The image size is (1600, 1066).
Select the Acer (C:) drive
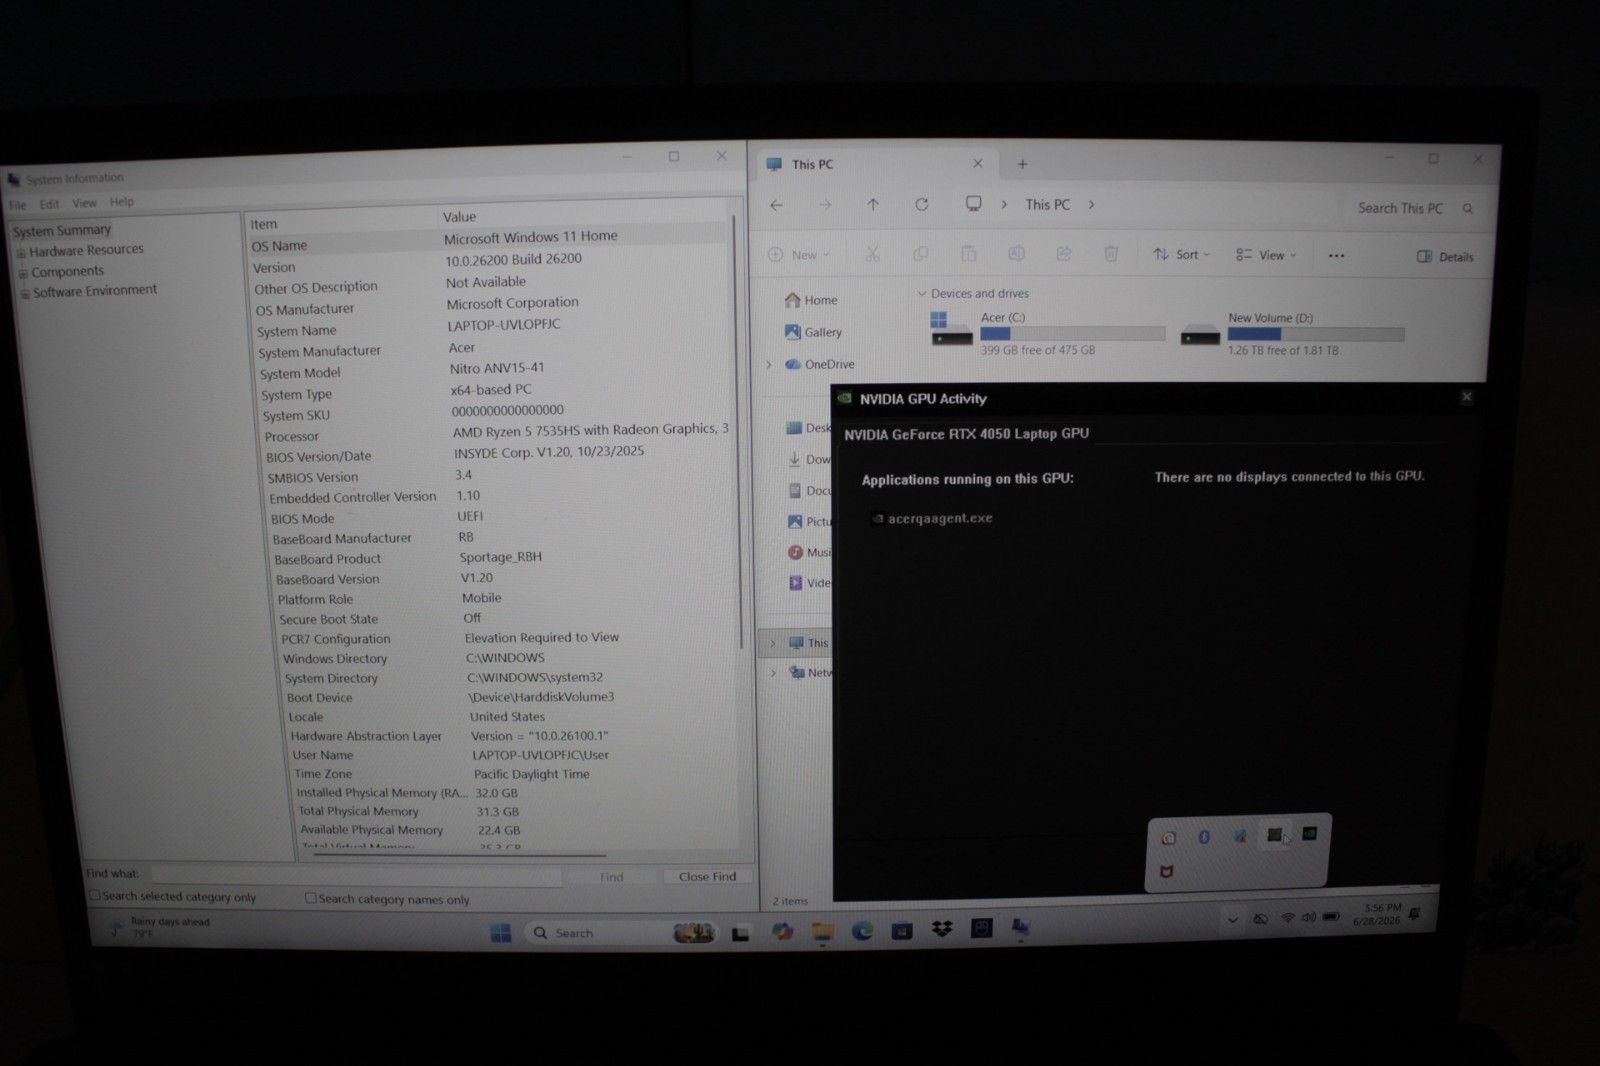[1047, 333]
